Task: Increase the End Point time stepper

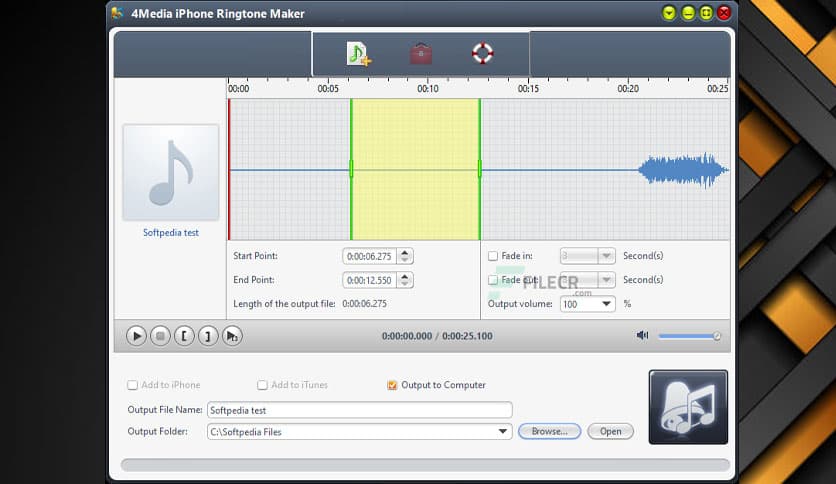Action: [x=405, y=277]
